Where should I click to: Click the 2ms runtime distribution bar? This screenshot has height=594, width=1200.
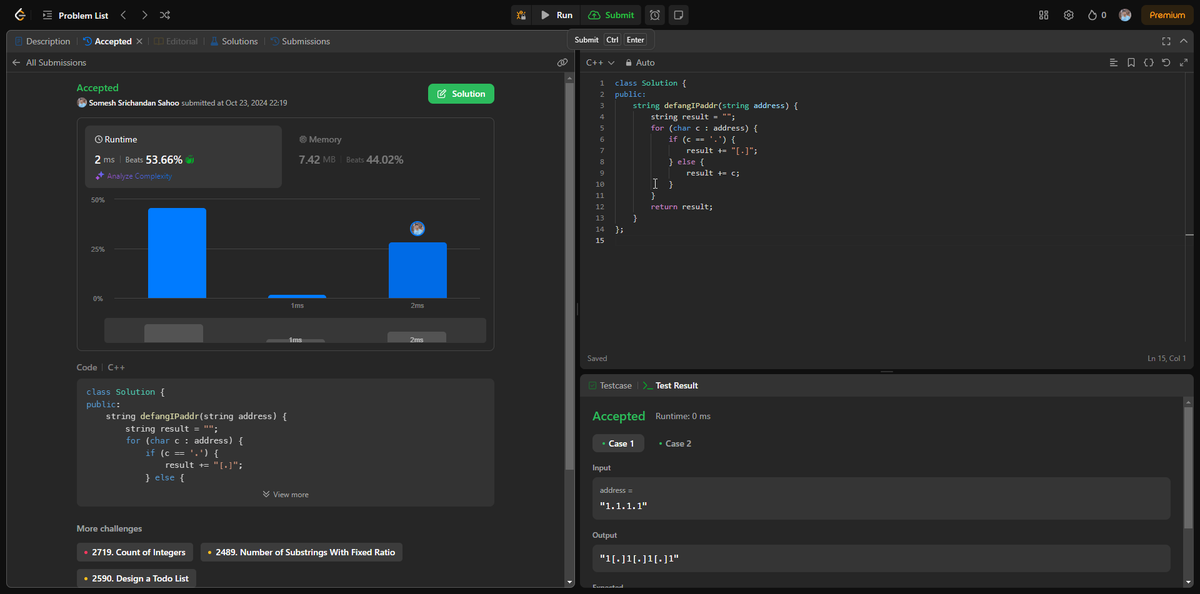[417, 270]
